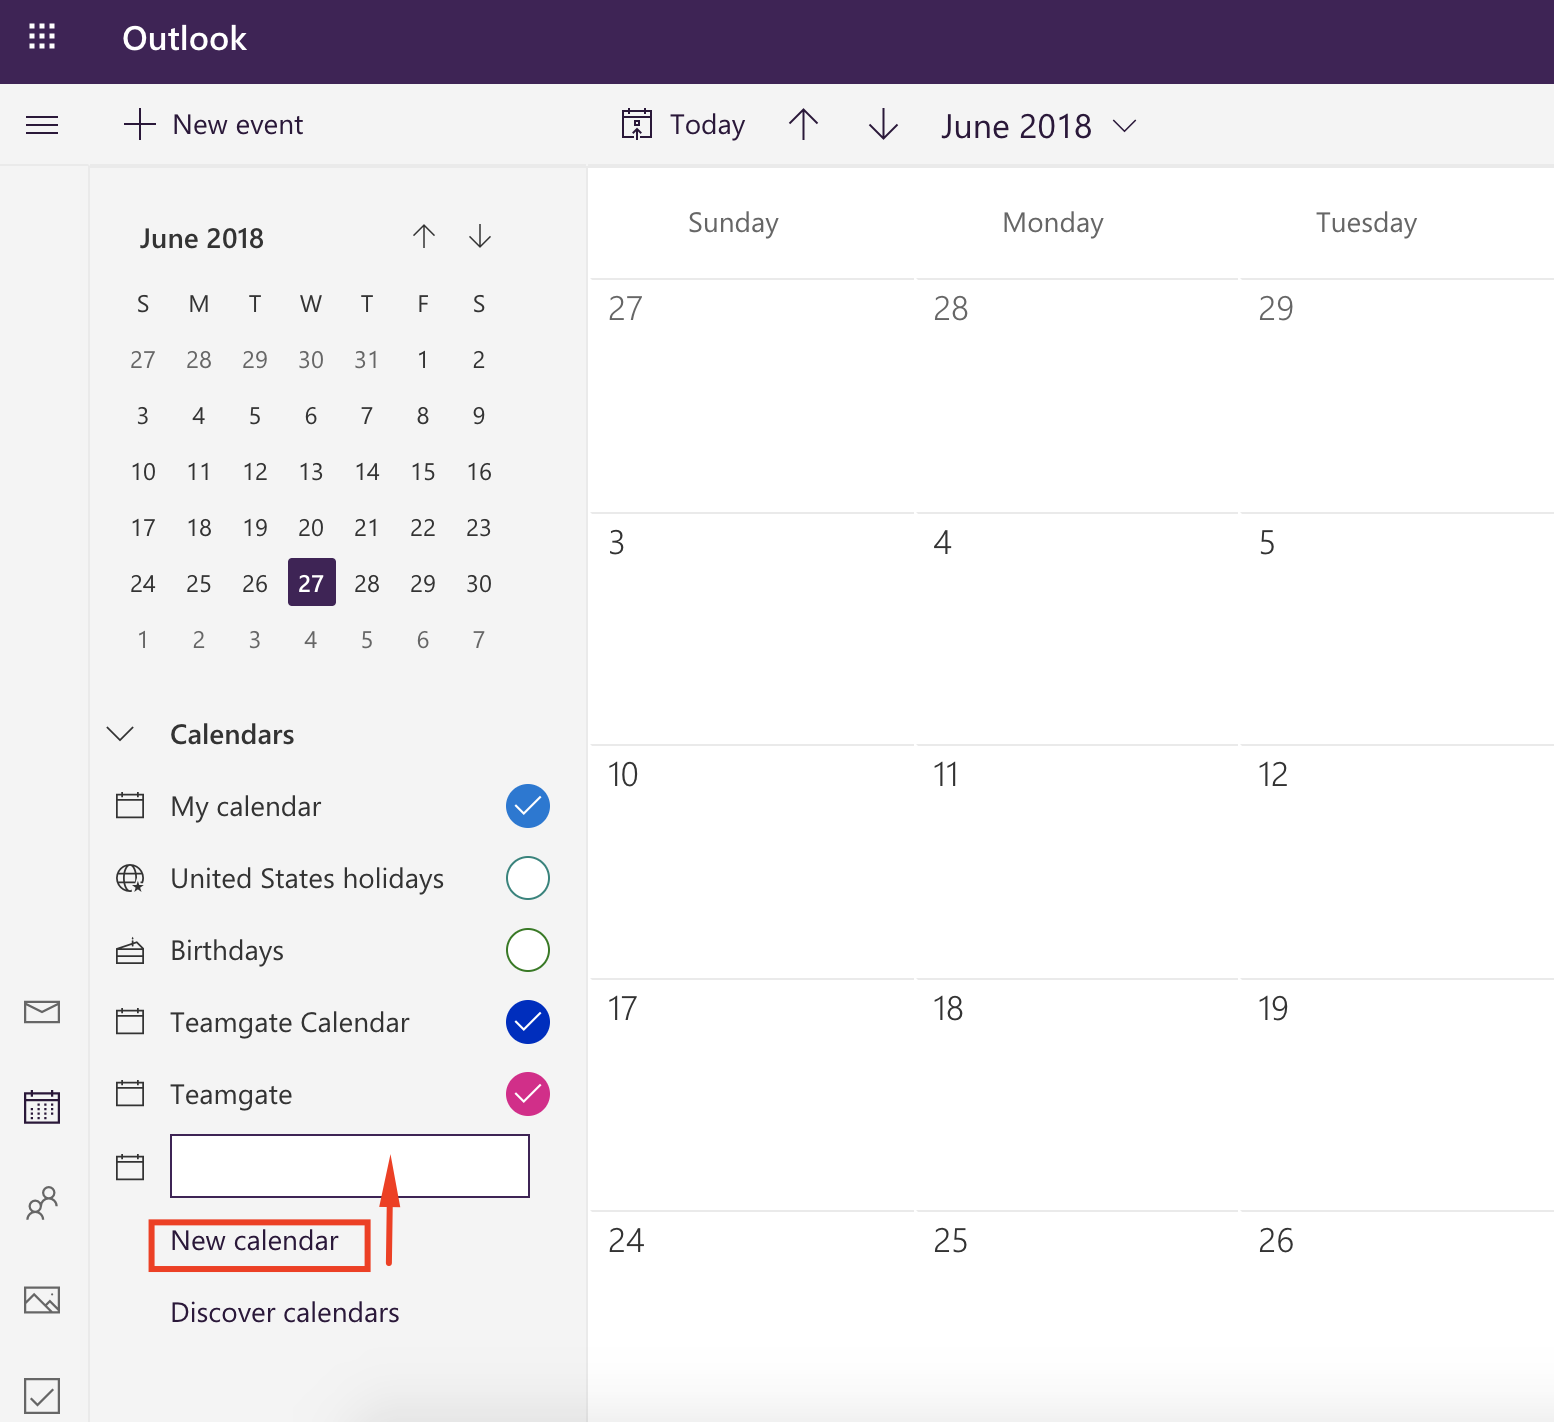Click mini calendar June 2018 header
Viewport: 1554px width, 1422px height.
pos(202,238)
